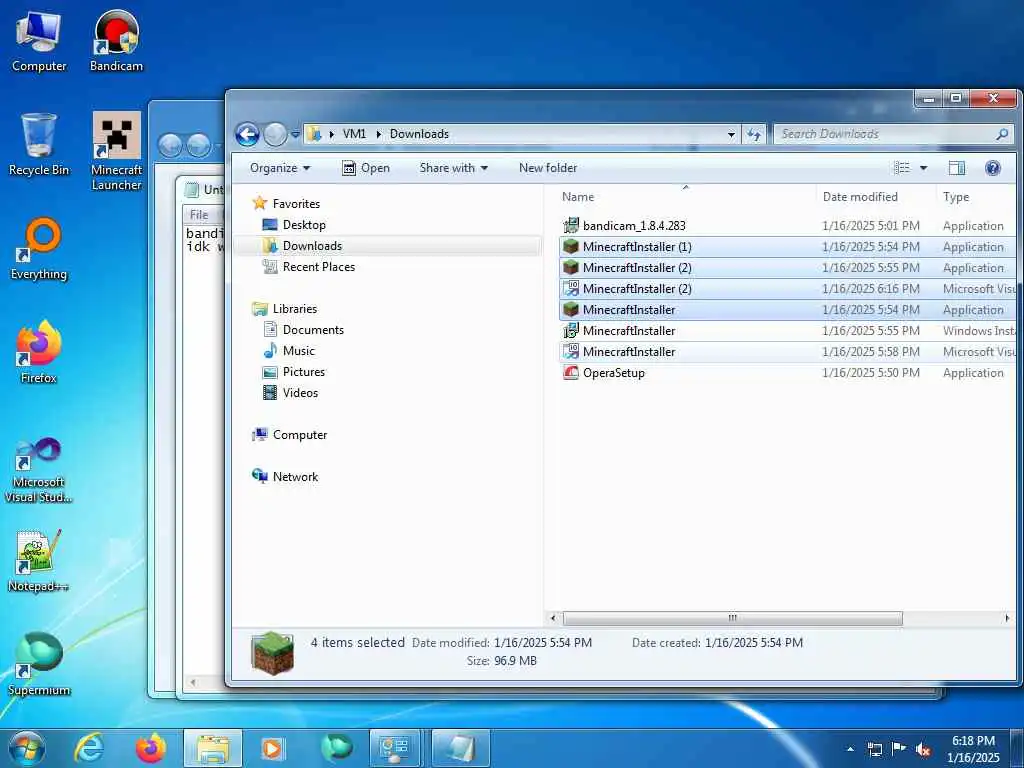Open the Documents library
This screenshot has width=1024, height=768.
click(303, 330)
